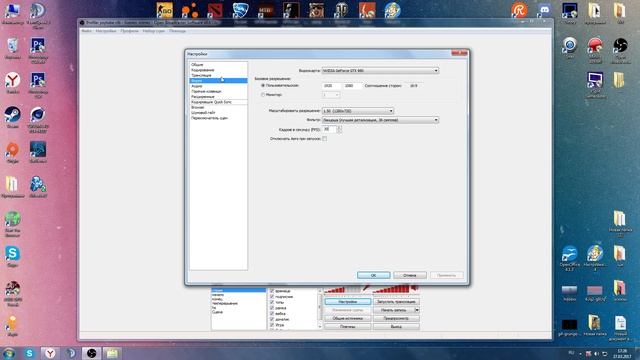This screenshot has width=640, height=360.
Task: Select the Монитор radio button
Action: [263, 95]
